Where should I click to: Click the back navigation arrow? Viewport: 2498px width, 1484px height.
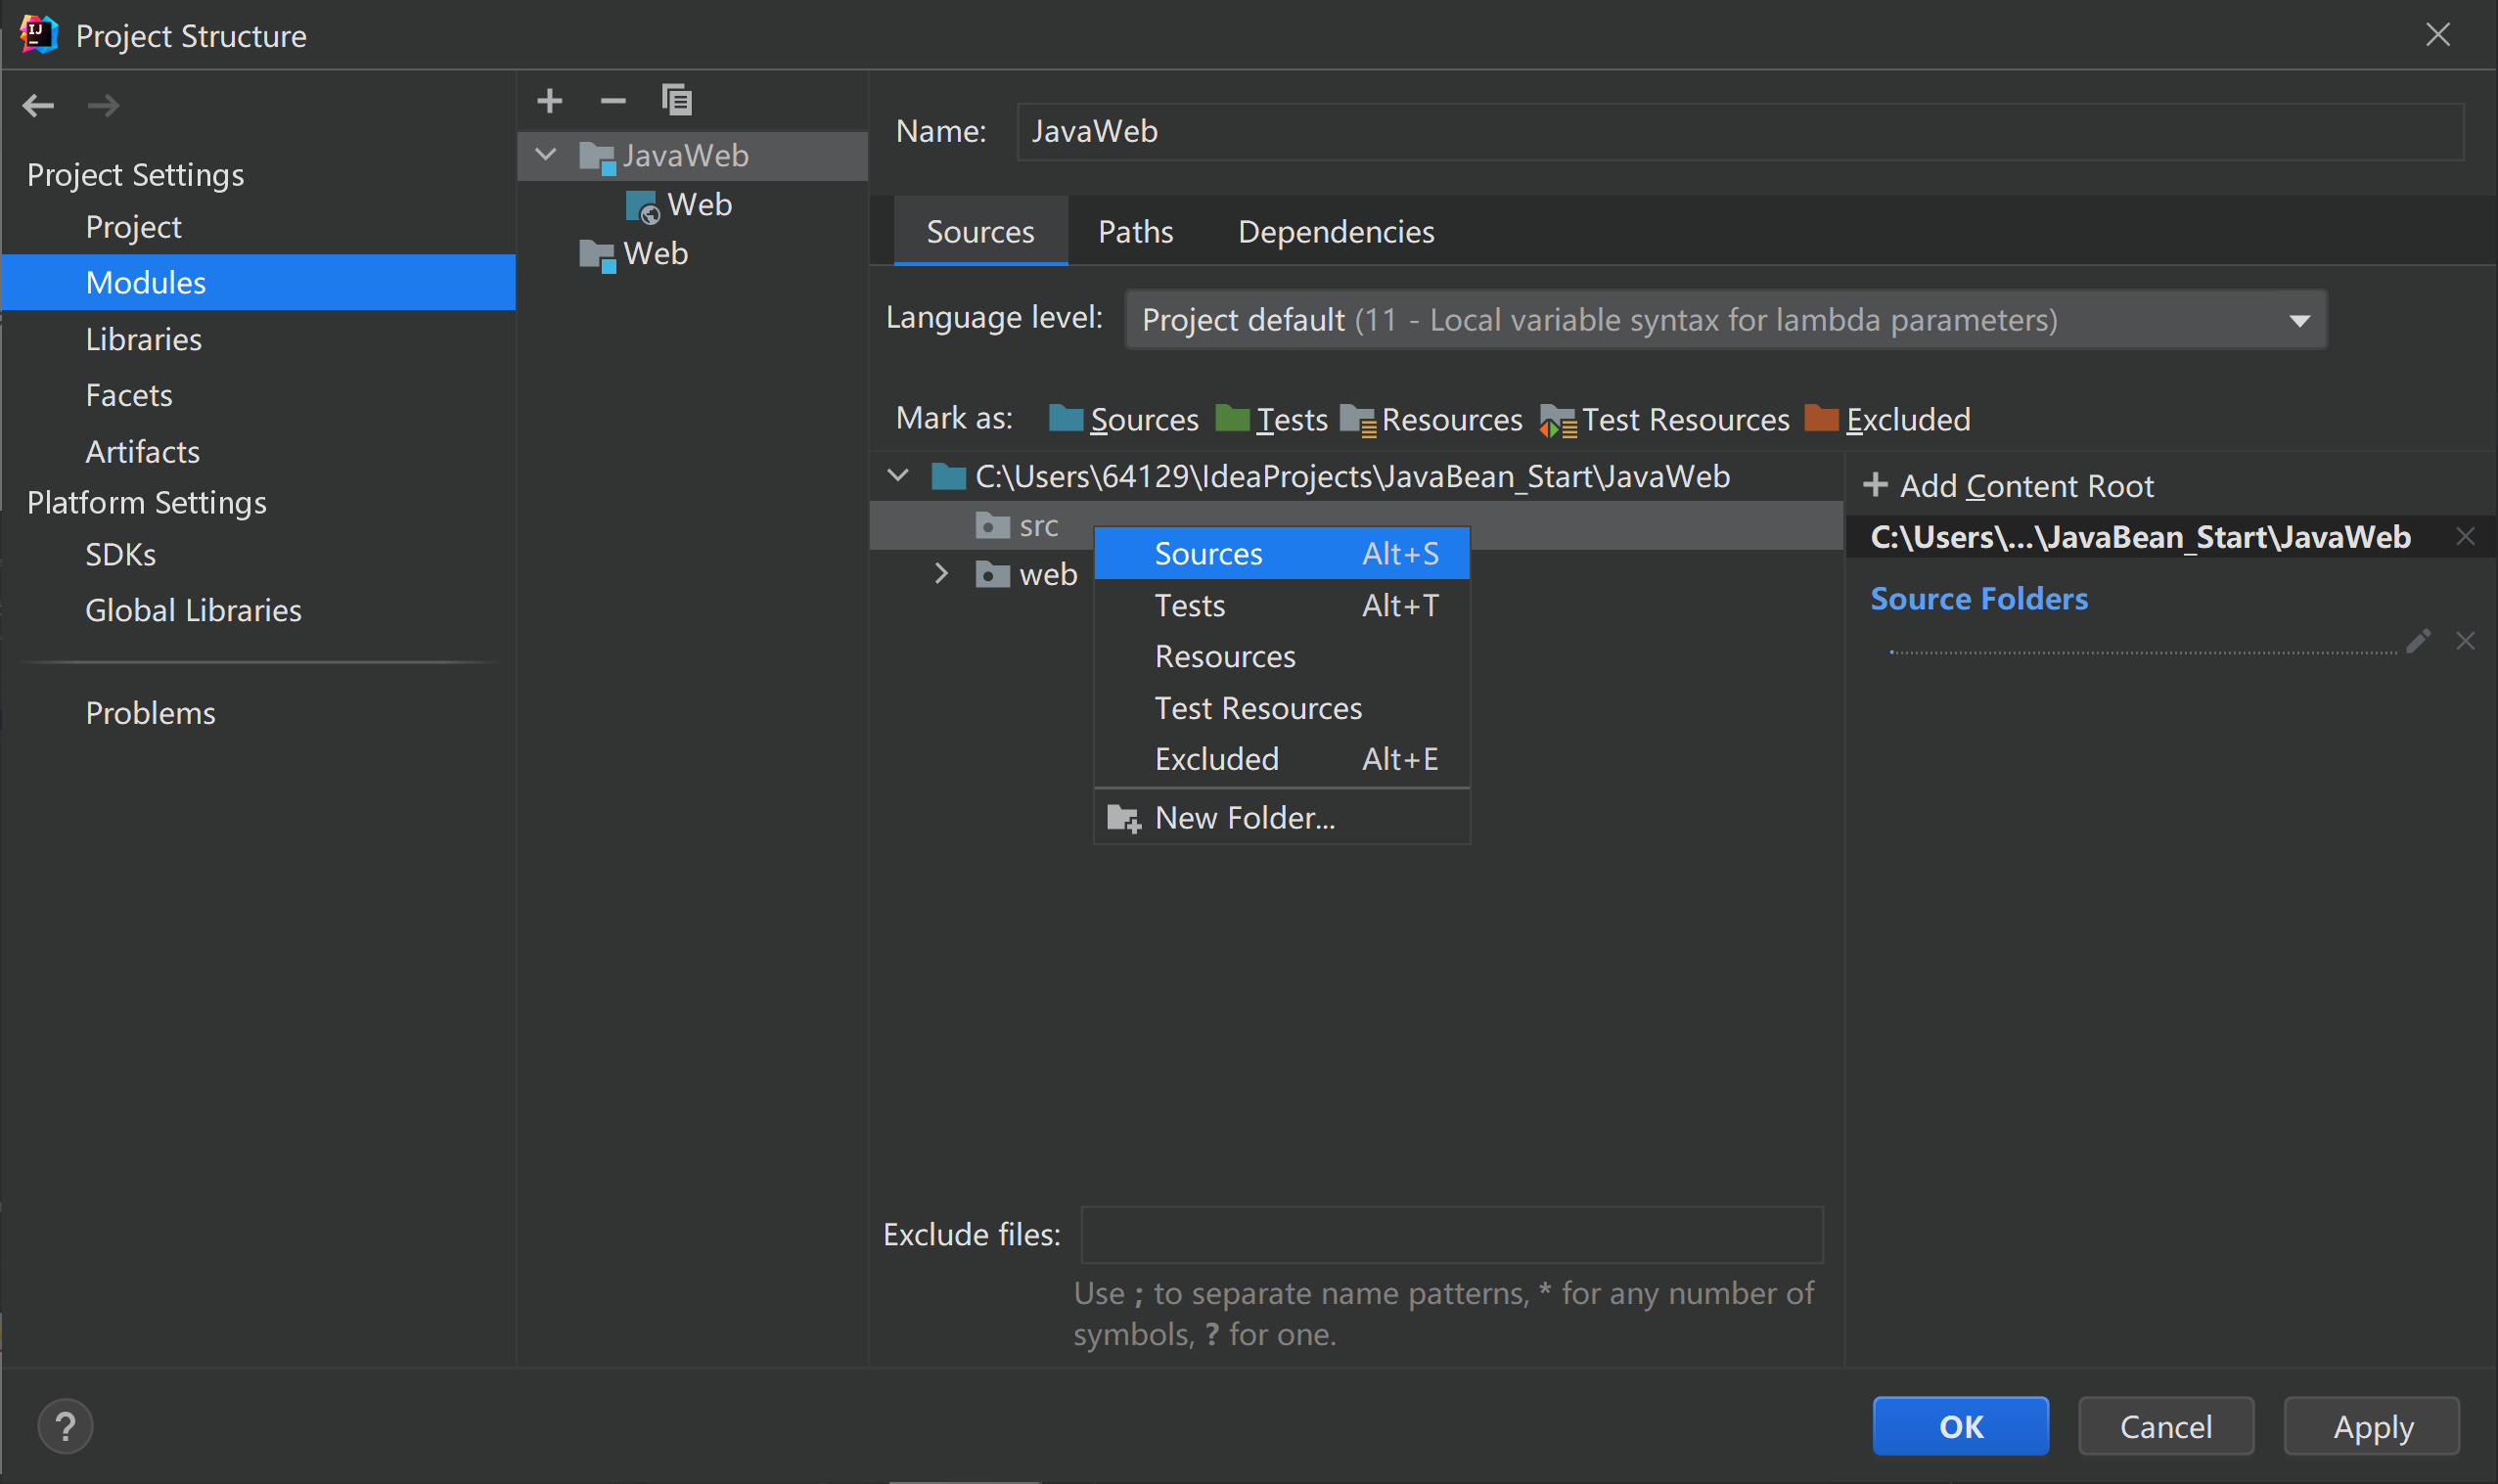click(x=38, y=105)
